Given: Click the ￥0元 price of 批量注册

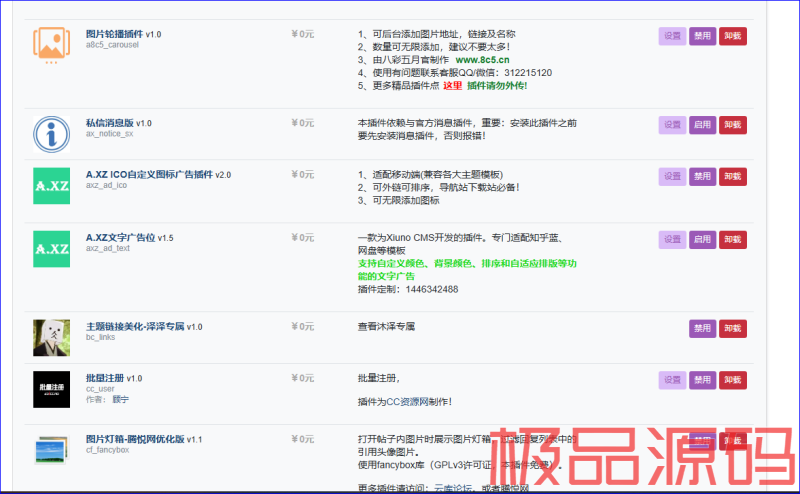Looking at the screenshot, I should click(303, 378).
